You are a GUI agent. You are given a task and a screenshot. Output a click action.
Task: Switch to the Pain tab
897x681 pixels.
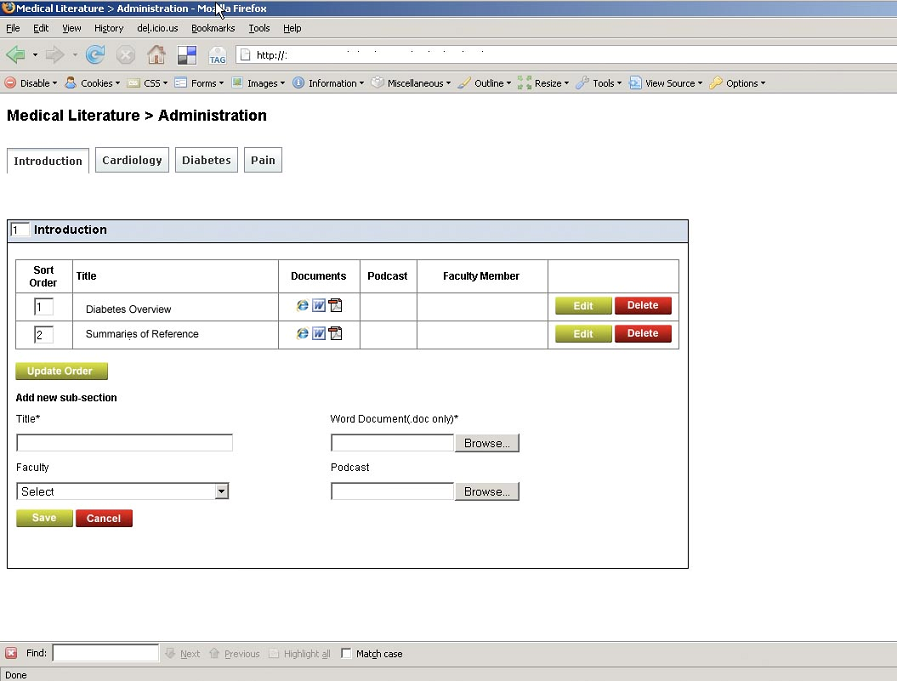(x=263, y=160)
